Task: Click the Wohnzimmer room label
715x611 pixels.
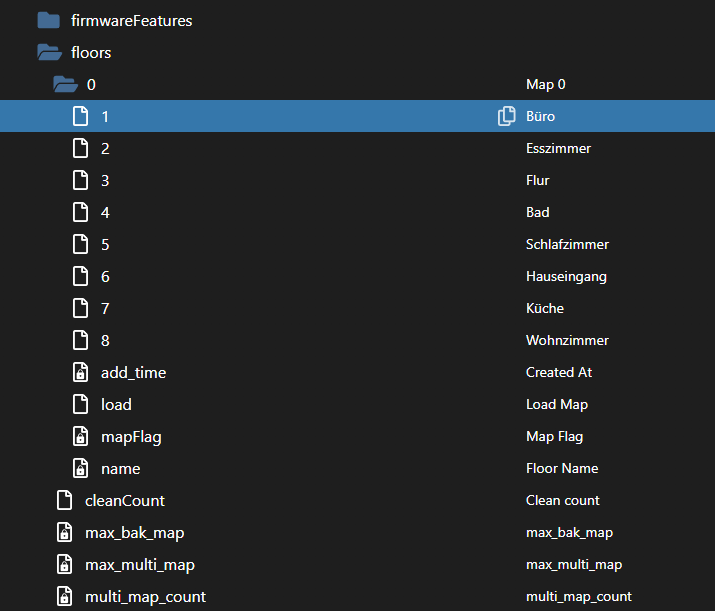Action: coord(567,340)
